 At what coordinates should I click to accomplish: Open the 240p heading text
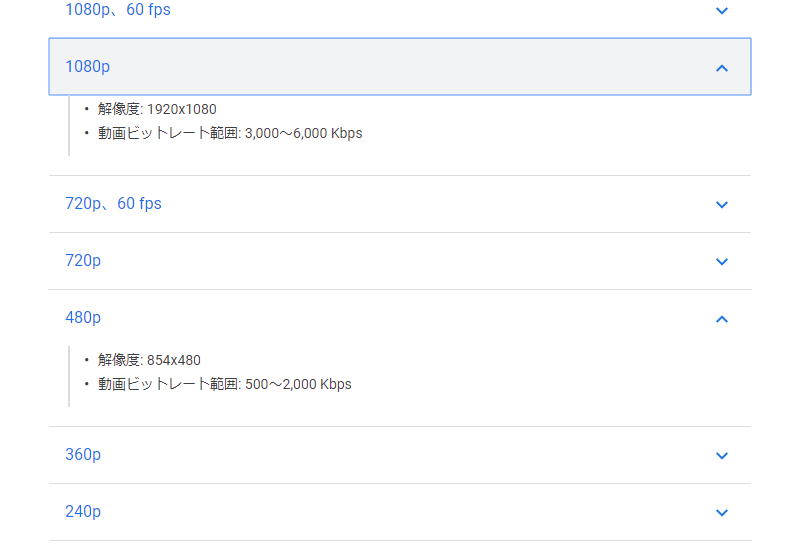[83, 512]
